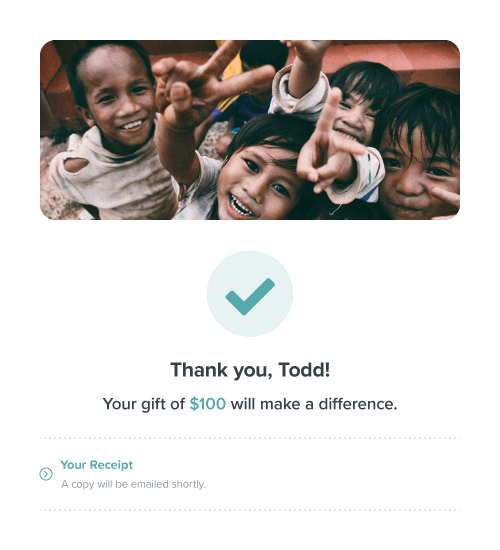
Task: Click the word 'difference.' in the subtitle
Action: pos(358,404)
